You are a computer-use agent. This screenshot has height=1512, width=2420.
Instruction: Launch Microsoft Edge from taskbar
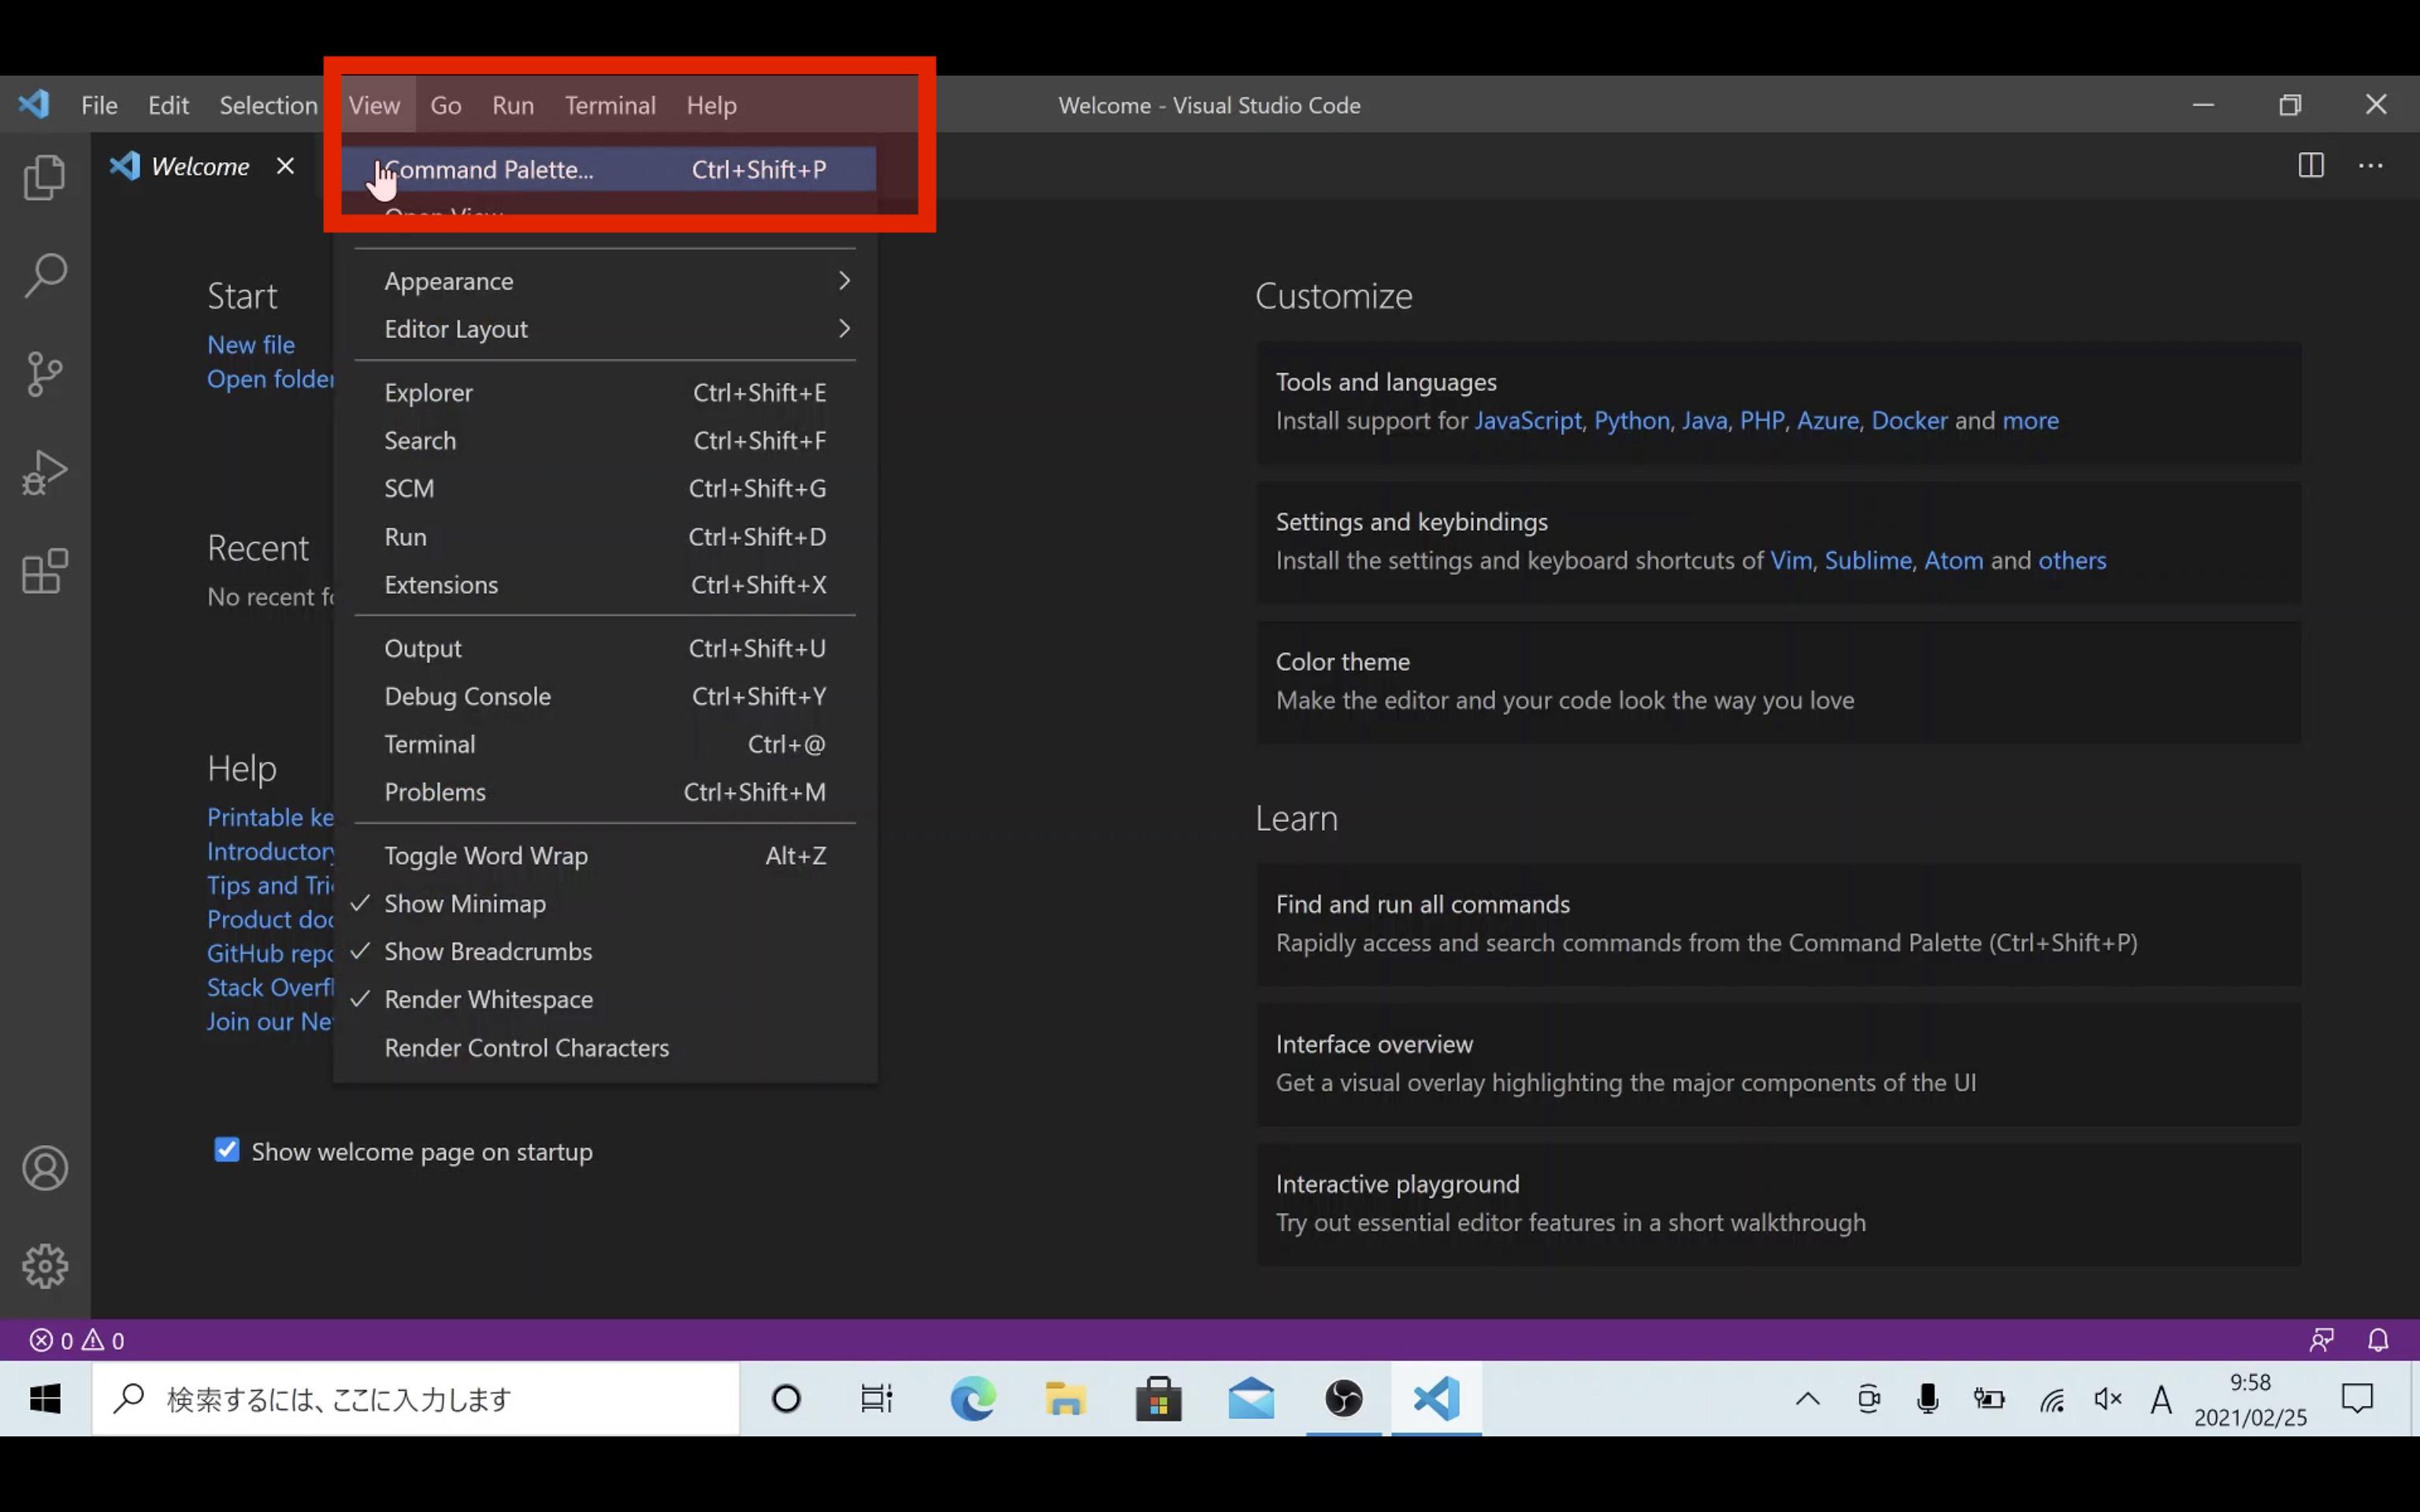(x=972, y=1398)
